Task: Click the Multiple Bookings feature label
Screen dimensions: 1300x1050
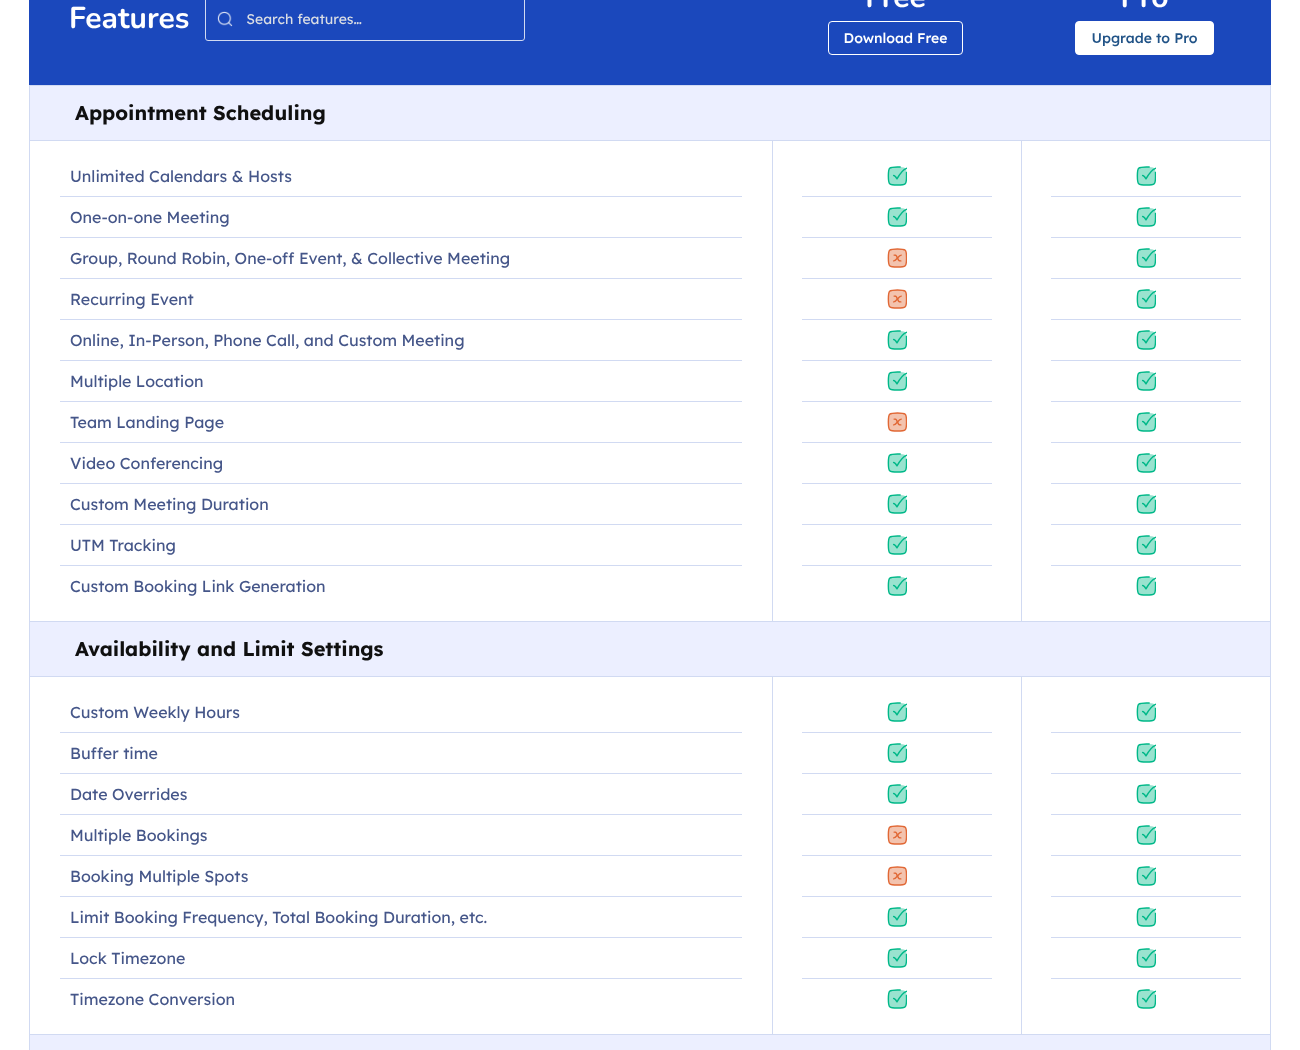Action: pos(139,836)
